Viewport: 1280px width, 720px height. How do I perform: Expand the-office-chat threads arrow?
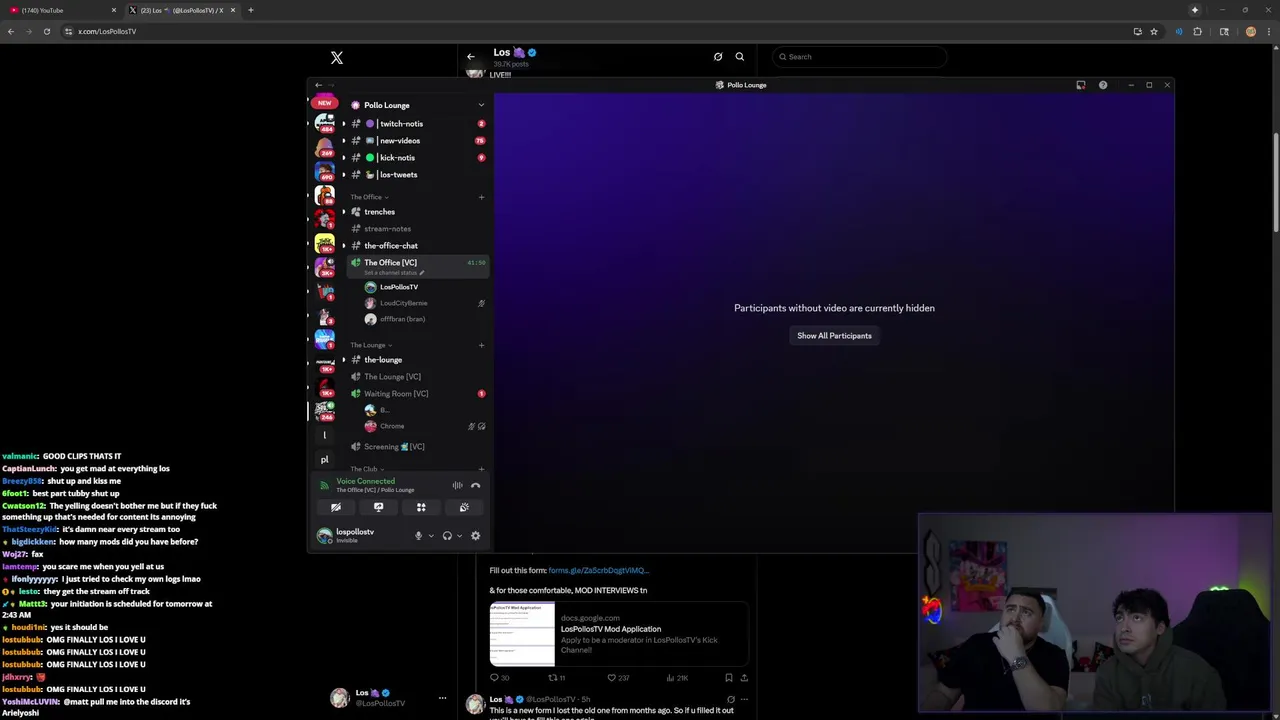click(344, 246)
